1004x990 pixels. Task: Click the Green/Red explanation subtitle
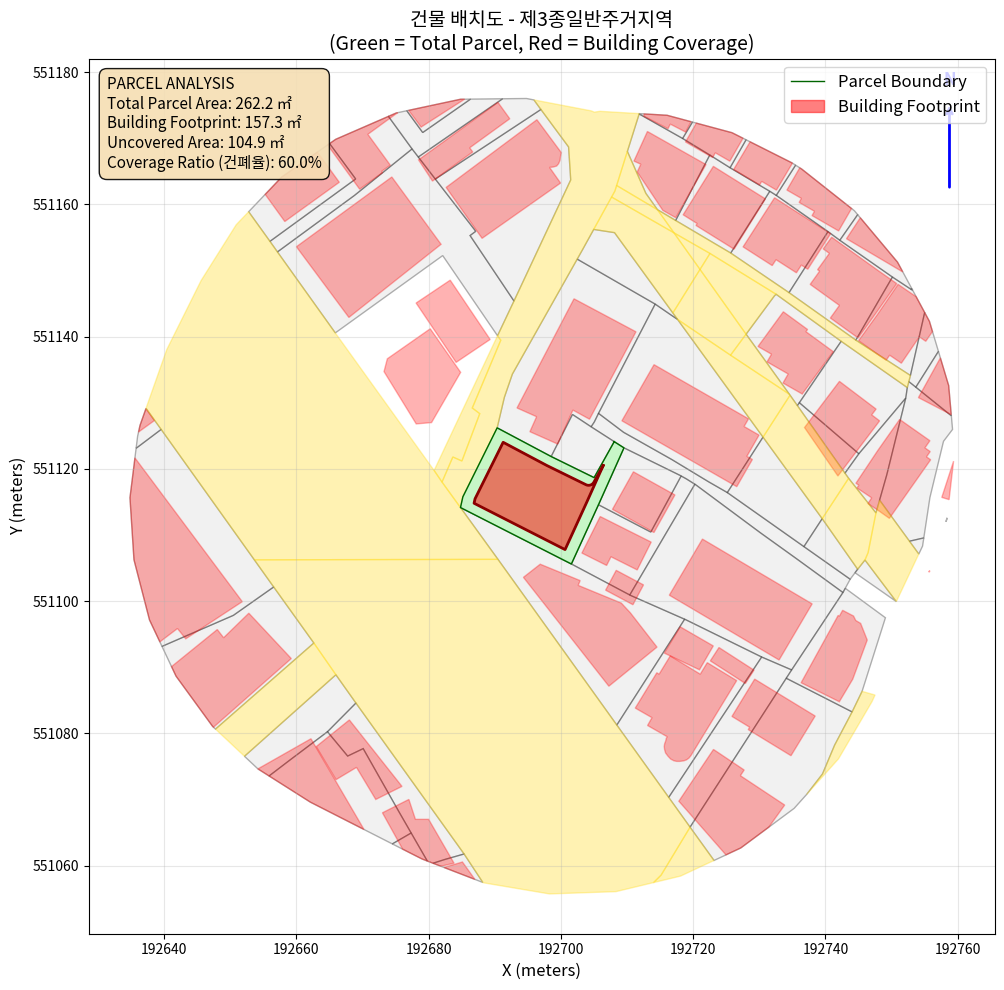[x=541, y=43]
